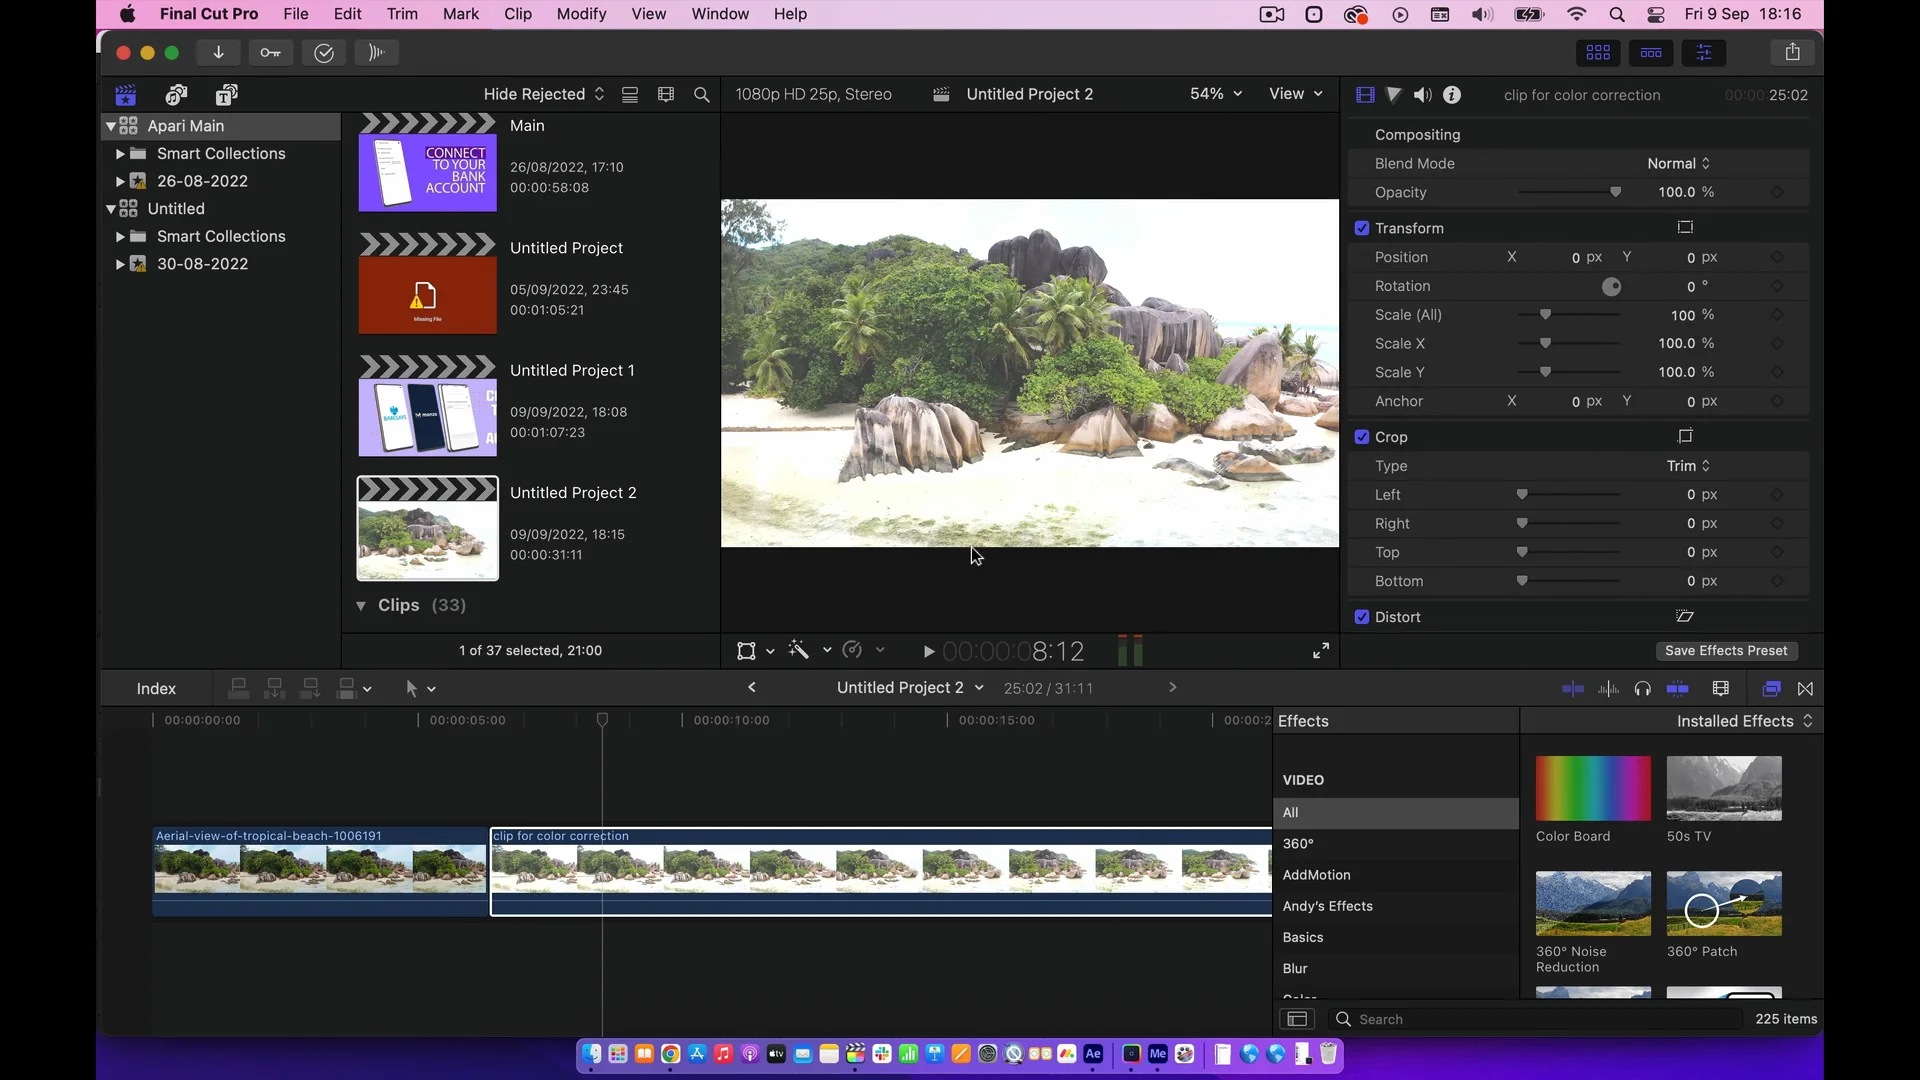Screen dimensions: 1920x1080
Task: Open the Mark menu
Action: 461,14
